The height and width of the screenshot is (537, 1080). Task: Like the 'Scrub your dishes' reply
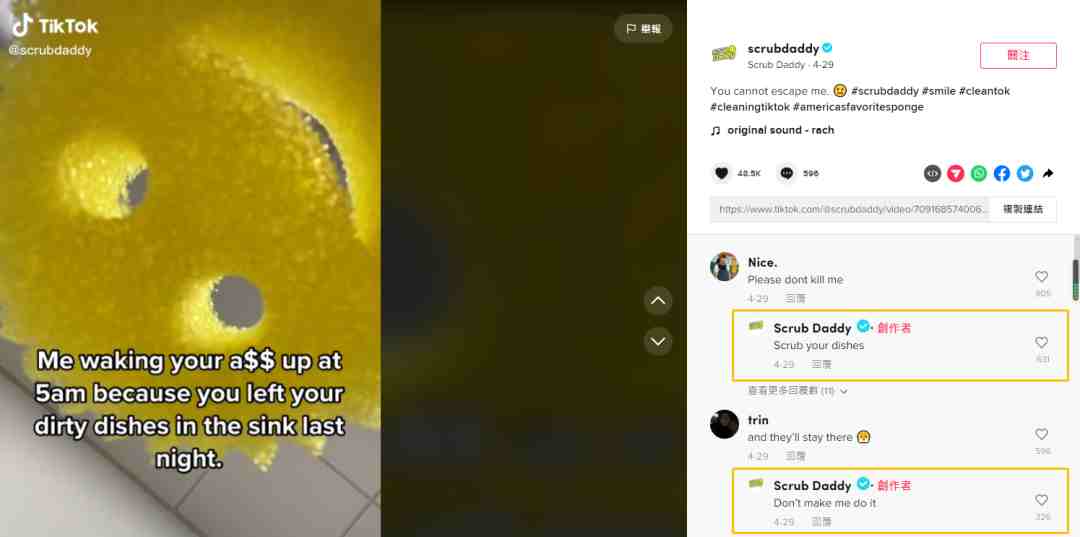click(x=1041, y=342)
